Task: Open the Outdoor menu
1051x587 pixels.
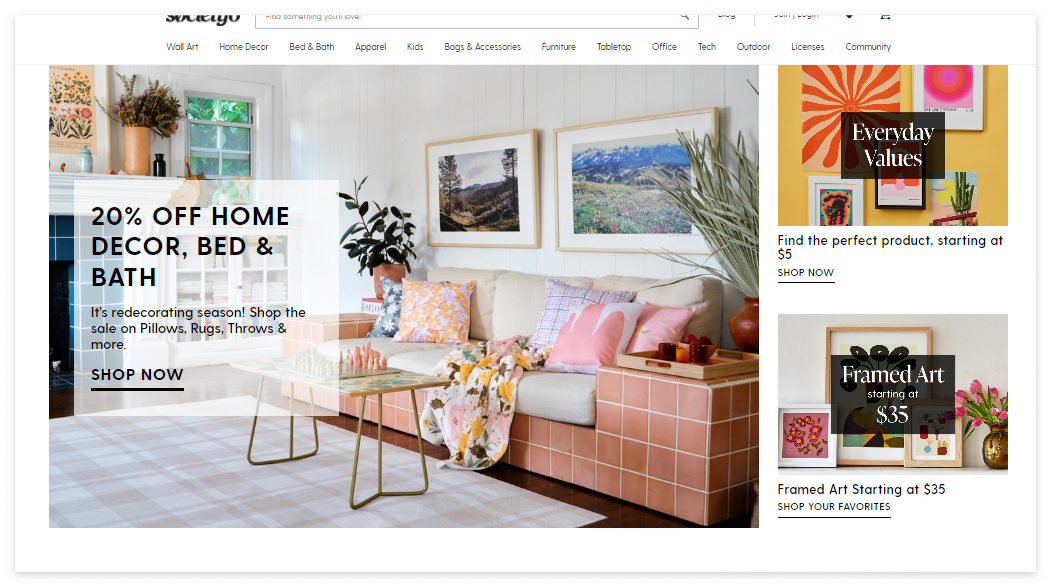Action: click(753, 47)
